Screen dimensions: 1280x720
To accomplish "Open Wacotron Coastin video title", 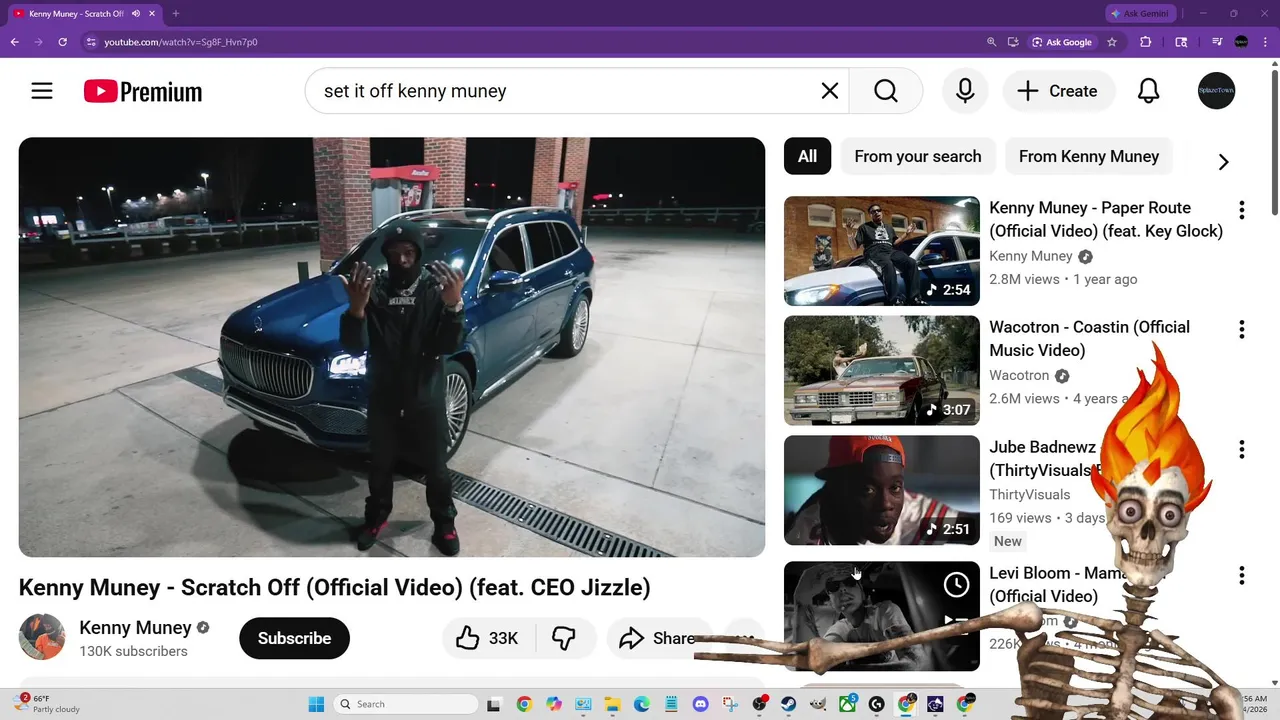I will point(1089,338).
